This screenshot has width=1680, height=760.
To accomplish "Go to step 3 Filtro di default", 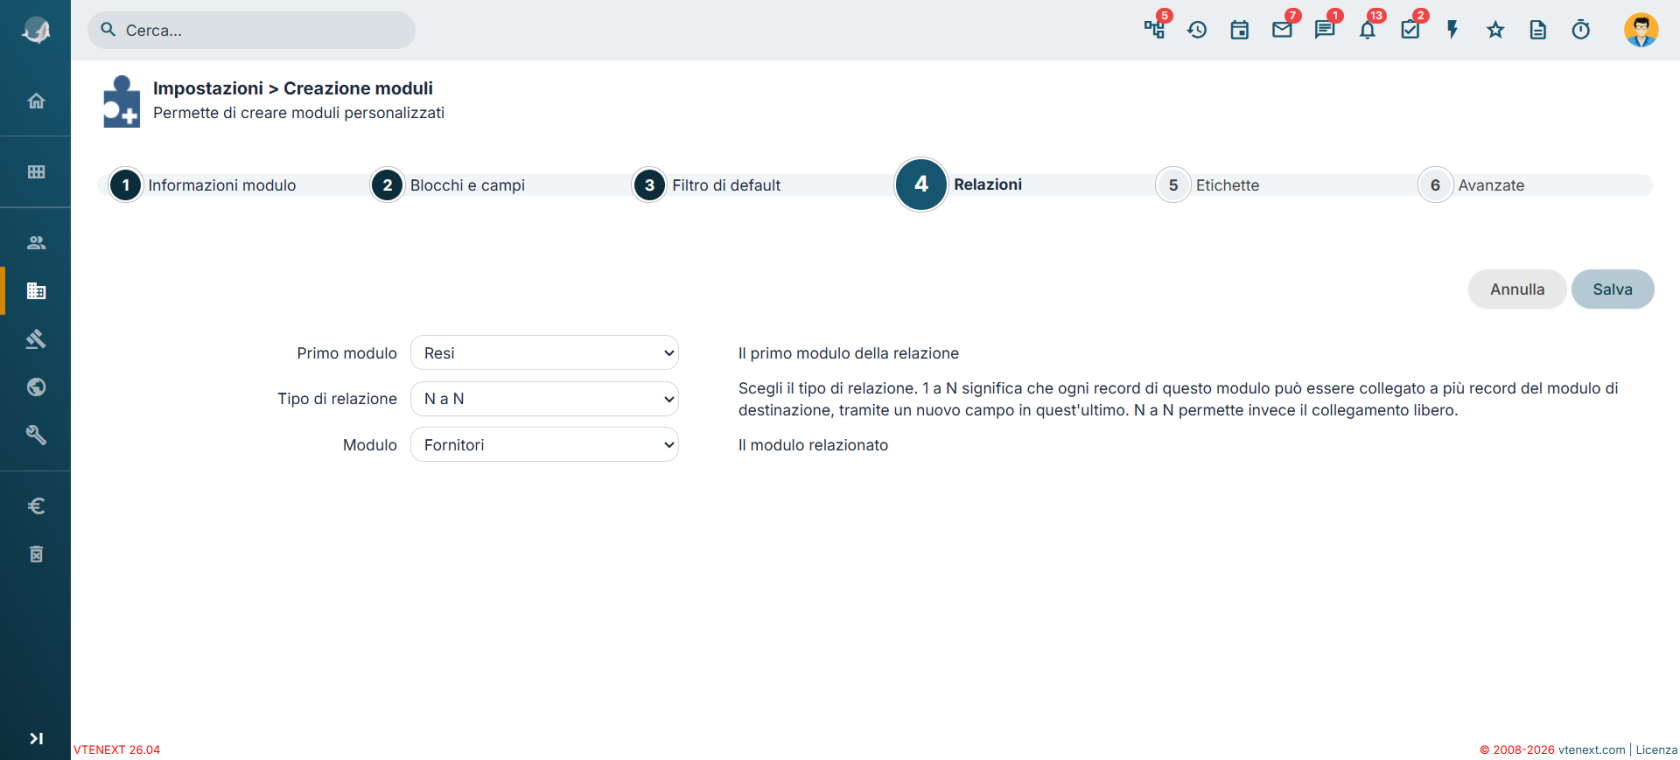I will (x=707, y=185).
